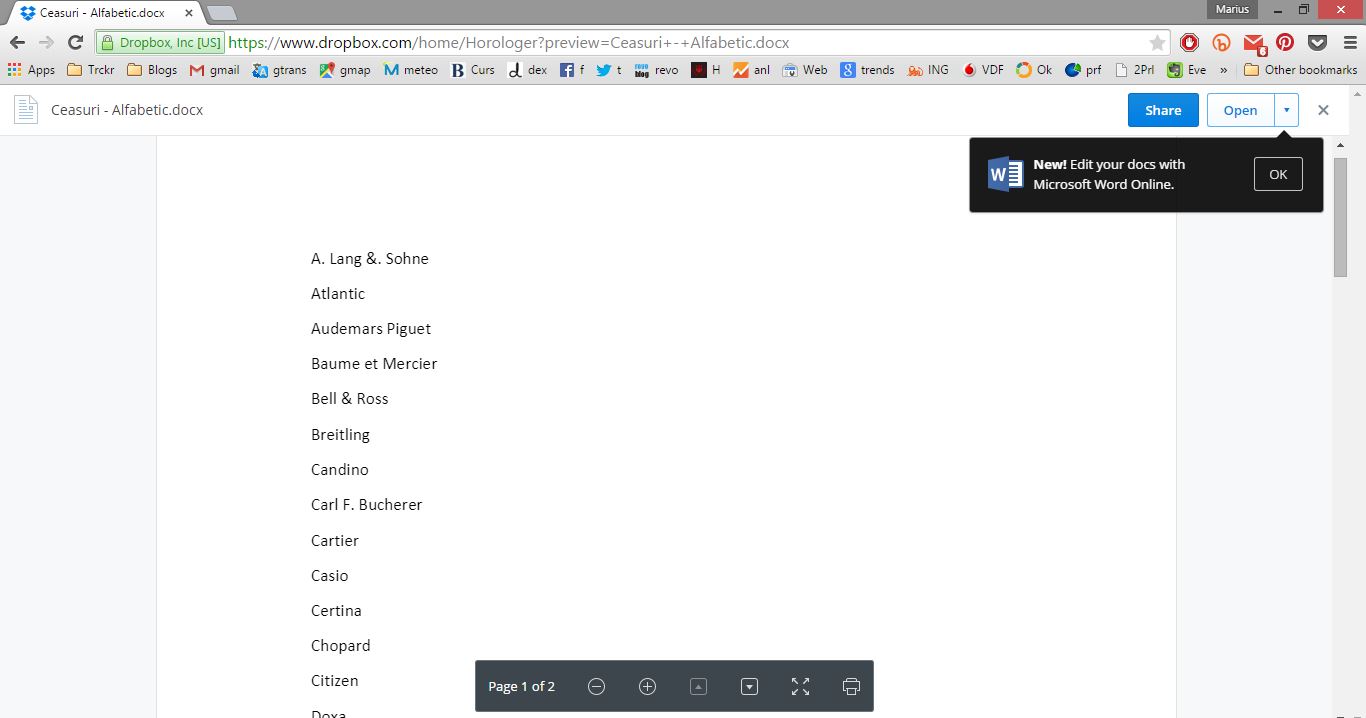Viewport: 1366px width, 718px height.
Task: Print the document preview
Action: (x=851, y=686)
